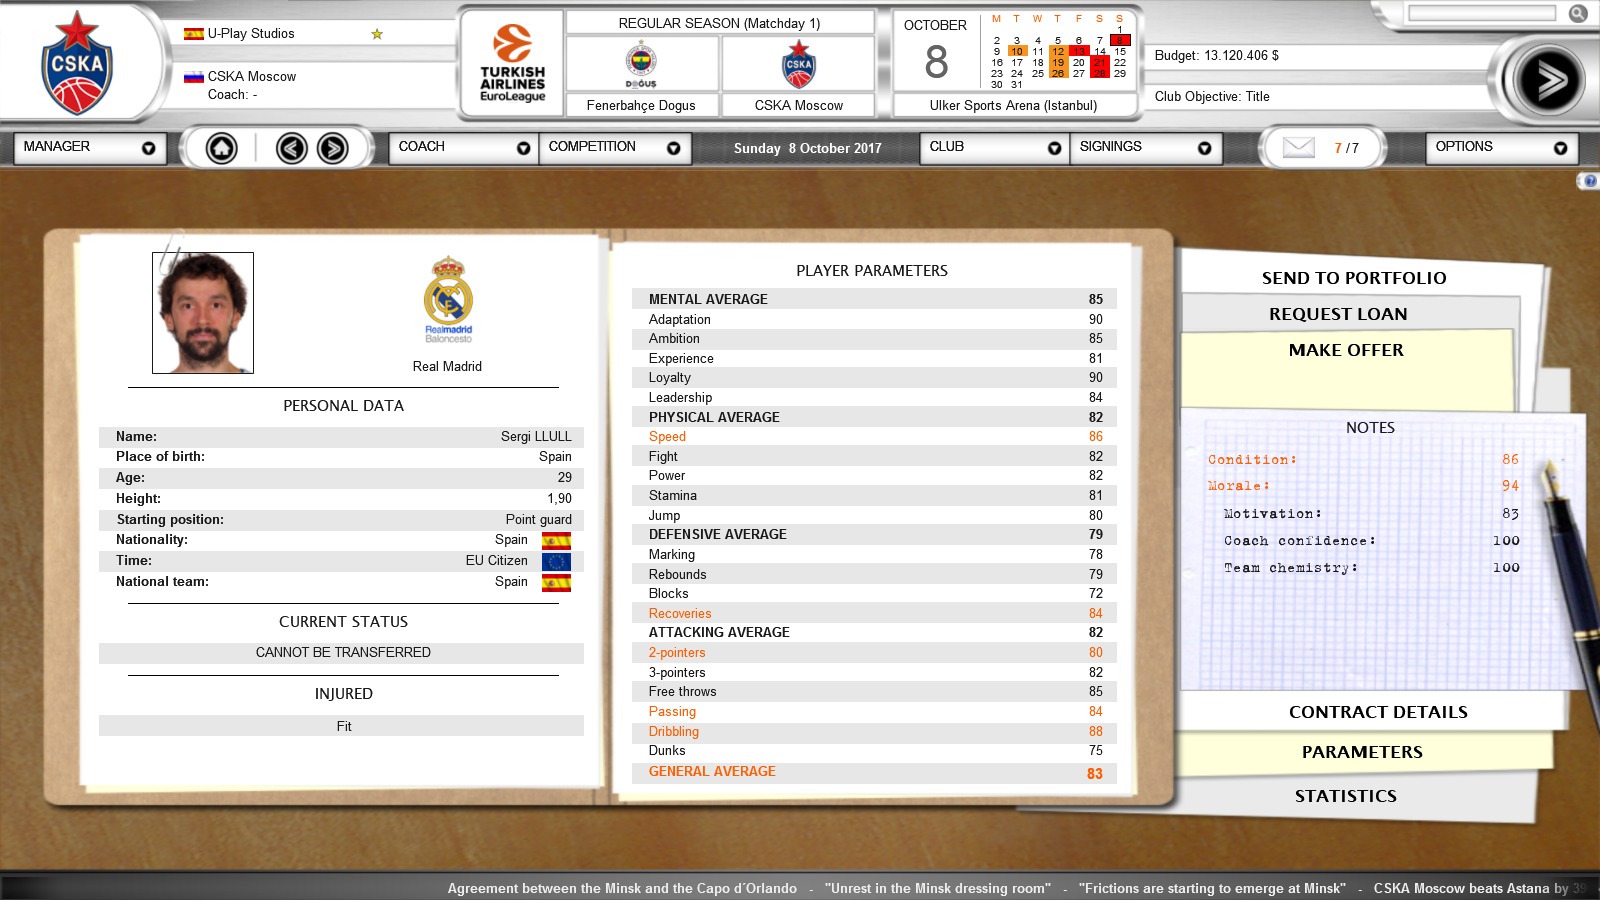Click the Leadership parameter row
1600x900 pixels.
pos(874,398)
